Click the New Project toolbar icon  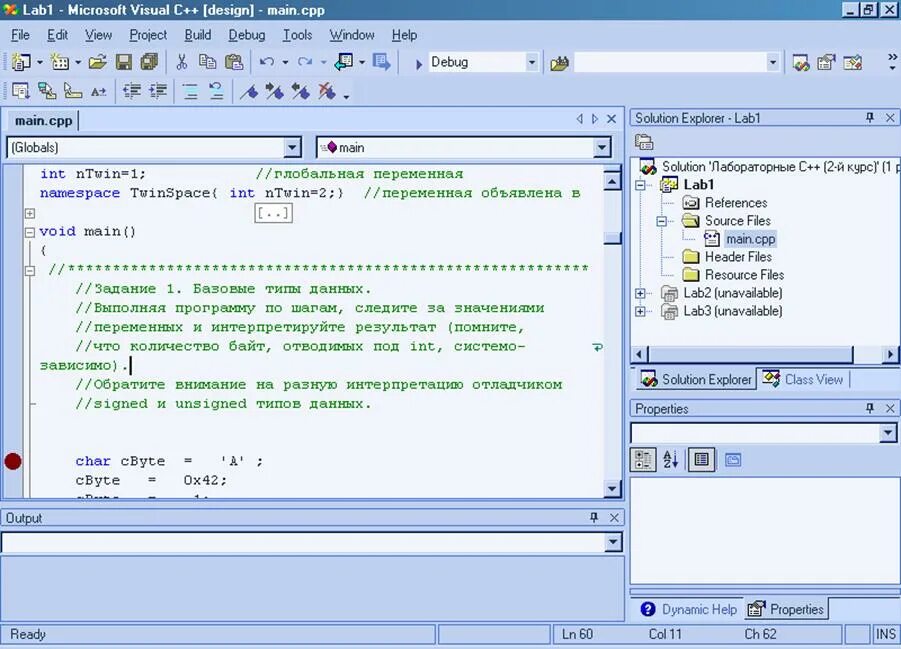pos(21,62)
